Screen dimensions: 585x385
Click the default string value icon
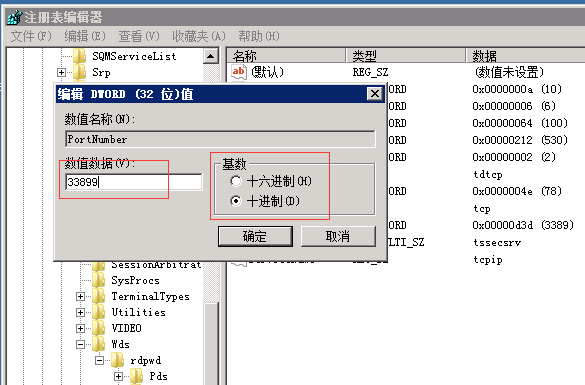(239, 72)
